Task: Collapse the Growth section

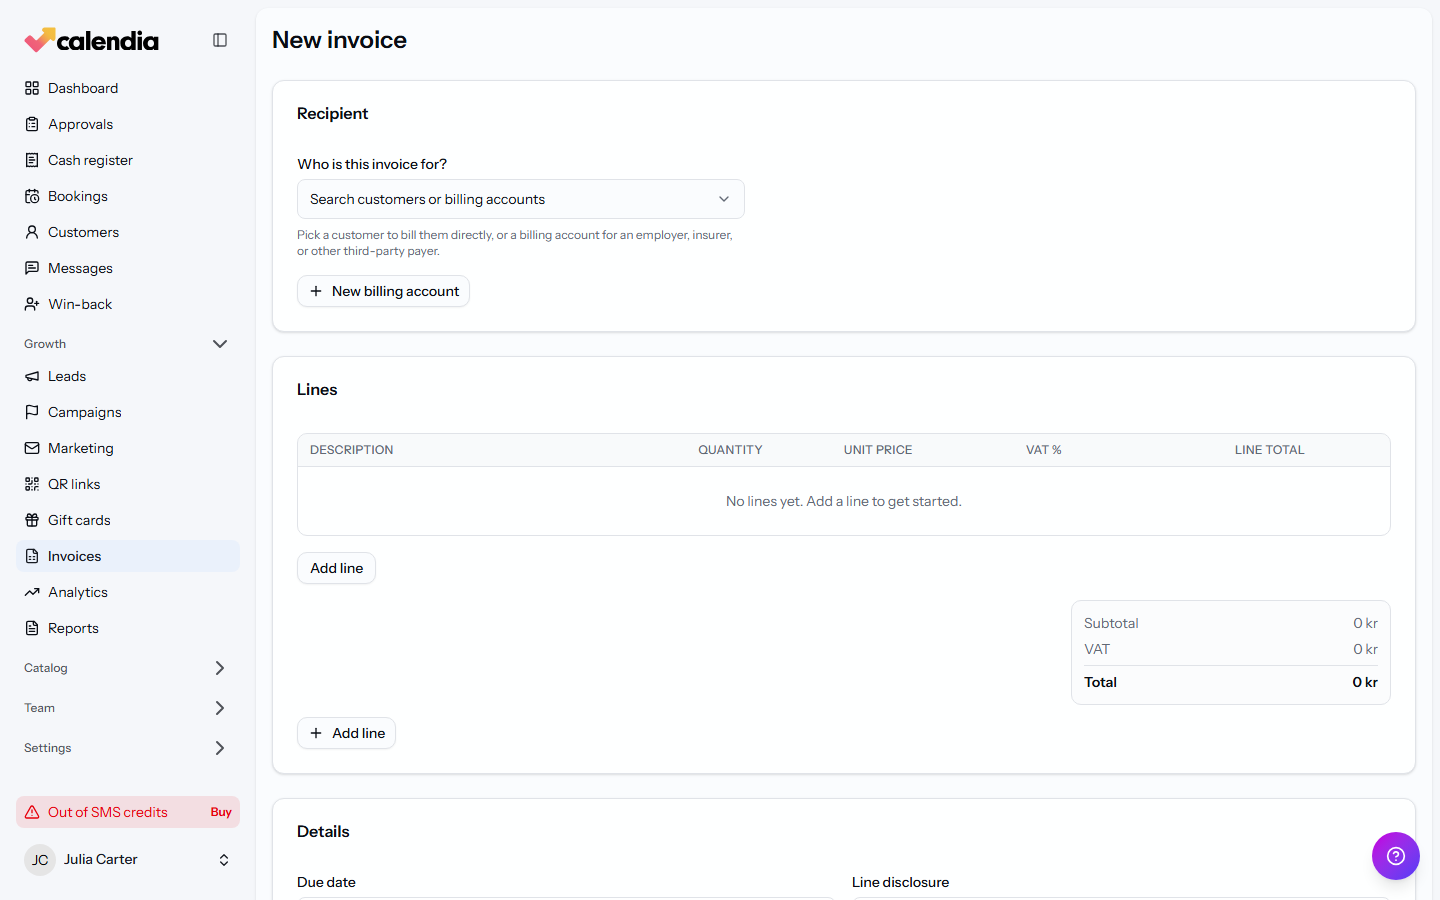Action: point(220,344)
